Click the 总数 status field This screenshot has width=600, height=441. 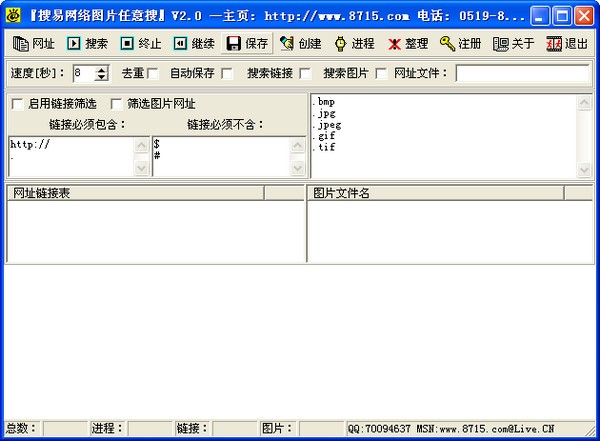pyautogui.click(x=65, y=428)
